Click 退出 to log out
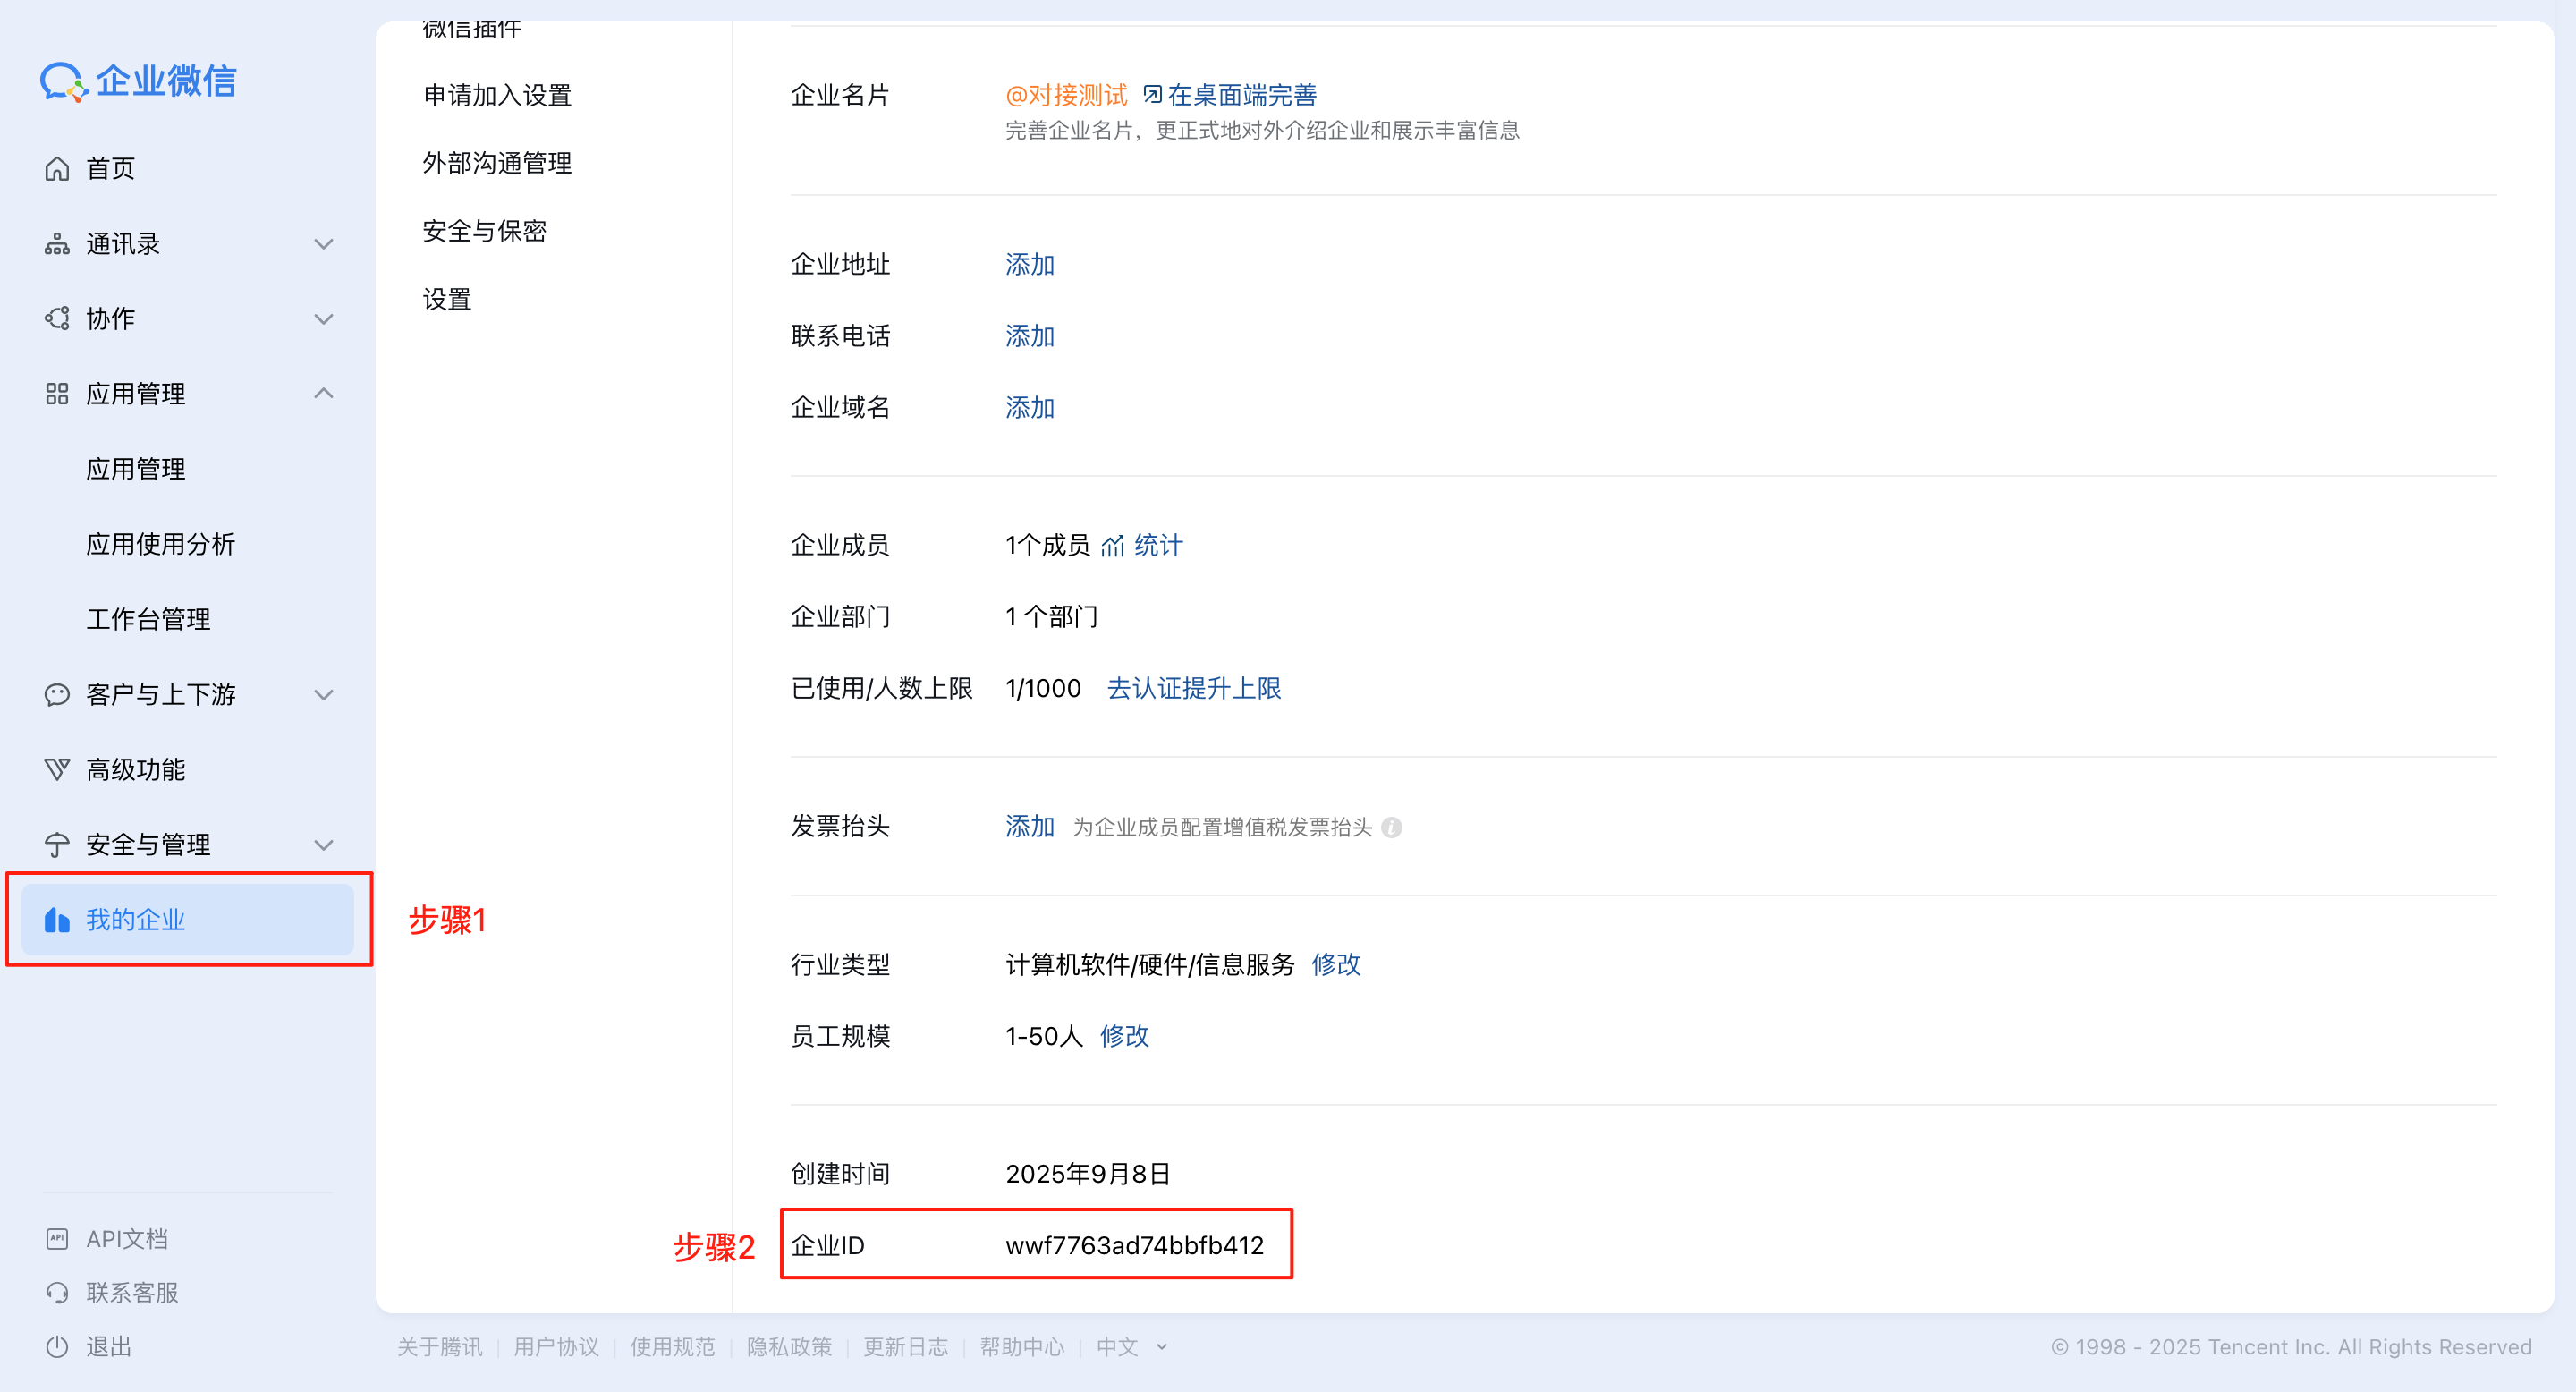 pyautogui.click(x=109, y=1347)
